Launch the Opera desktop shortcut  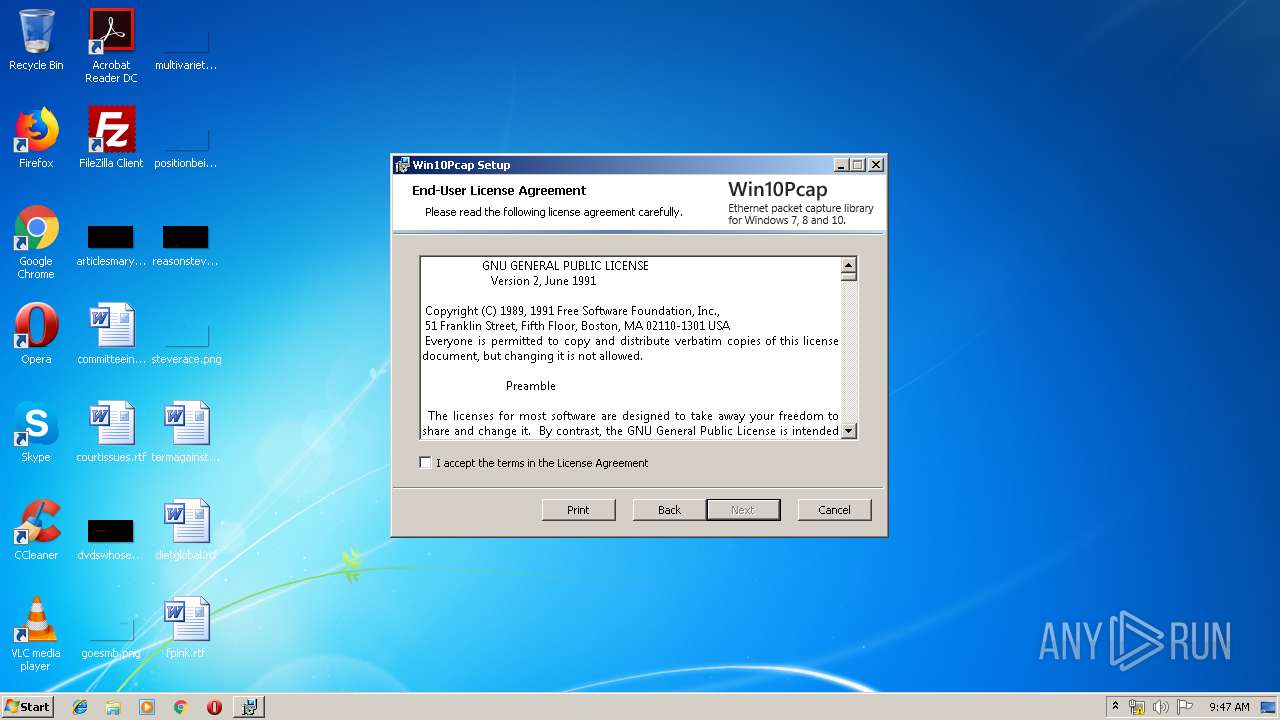[36, 334]
